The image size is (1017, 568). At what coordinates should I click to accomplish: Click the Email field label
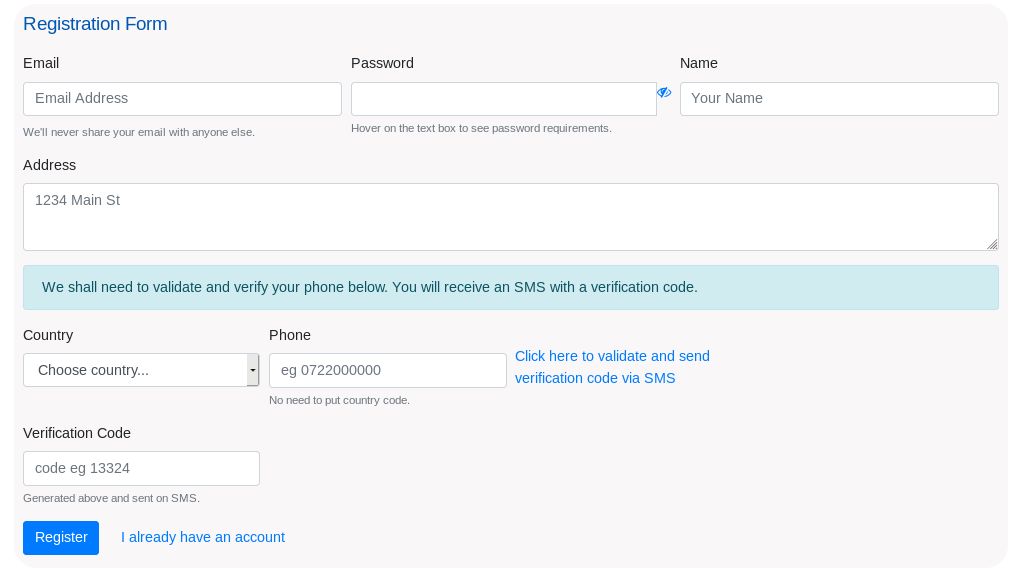tap(41, 63)
